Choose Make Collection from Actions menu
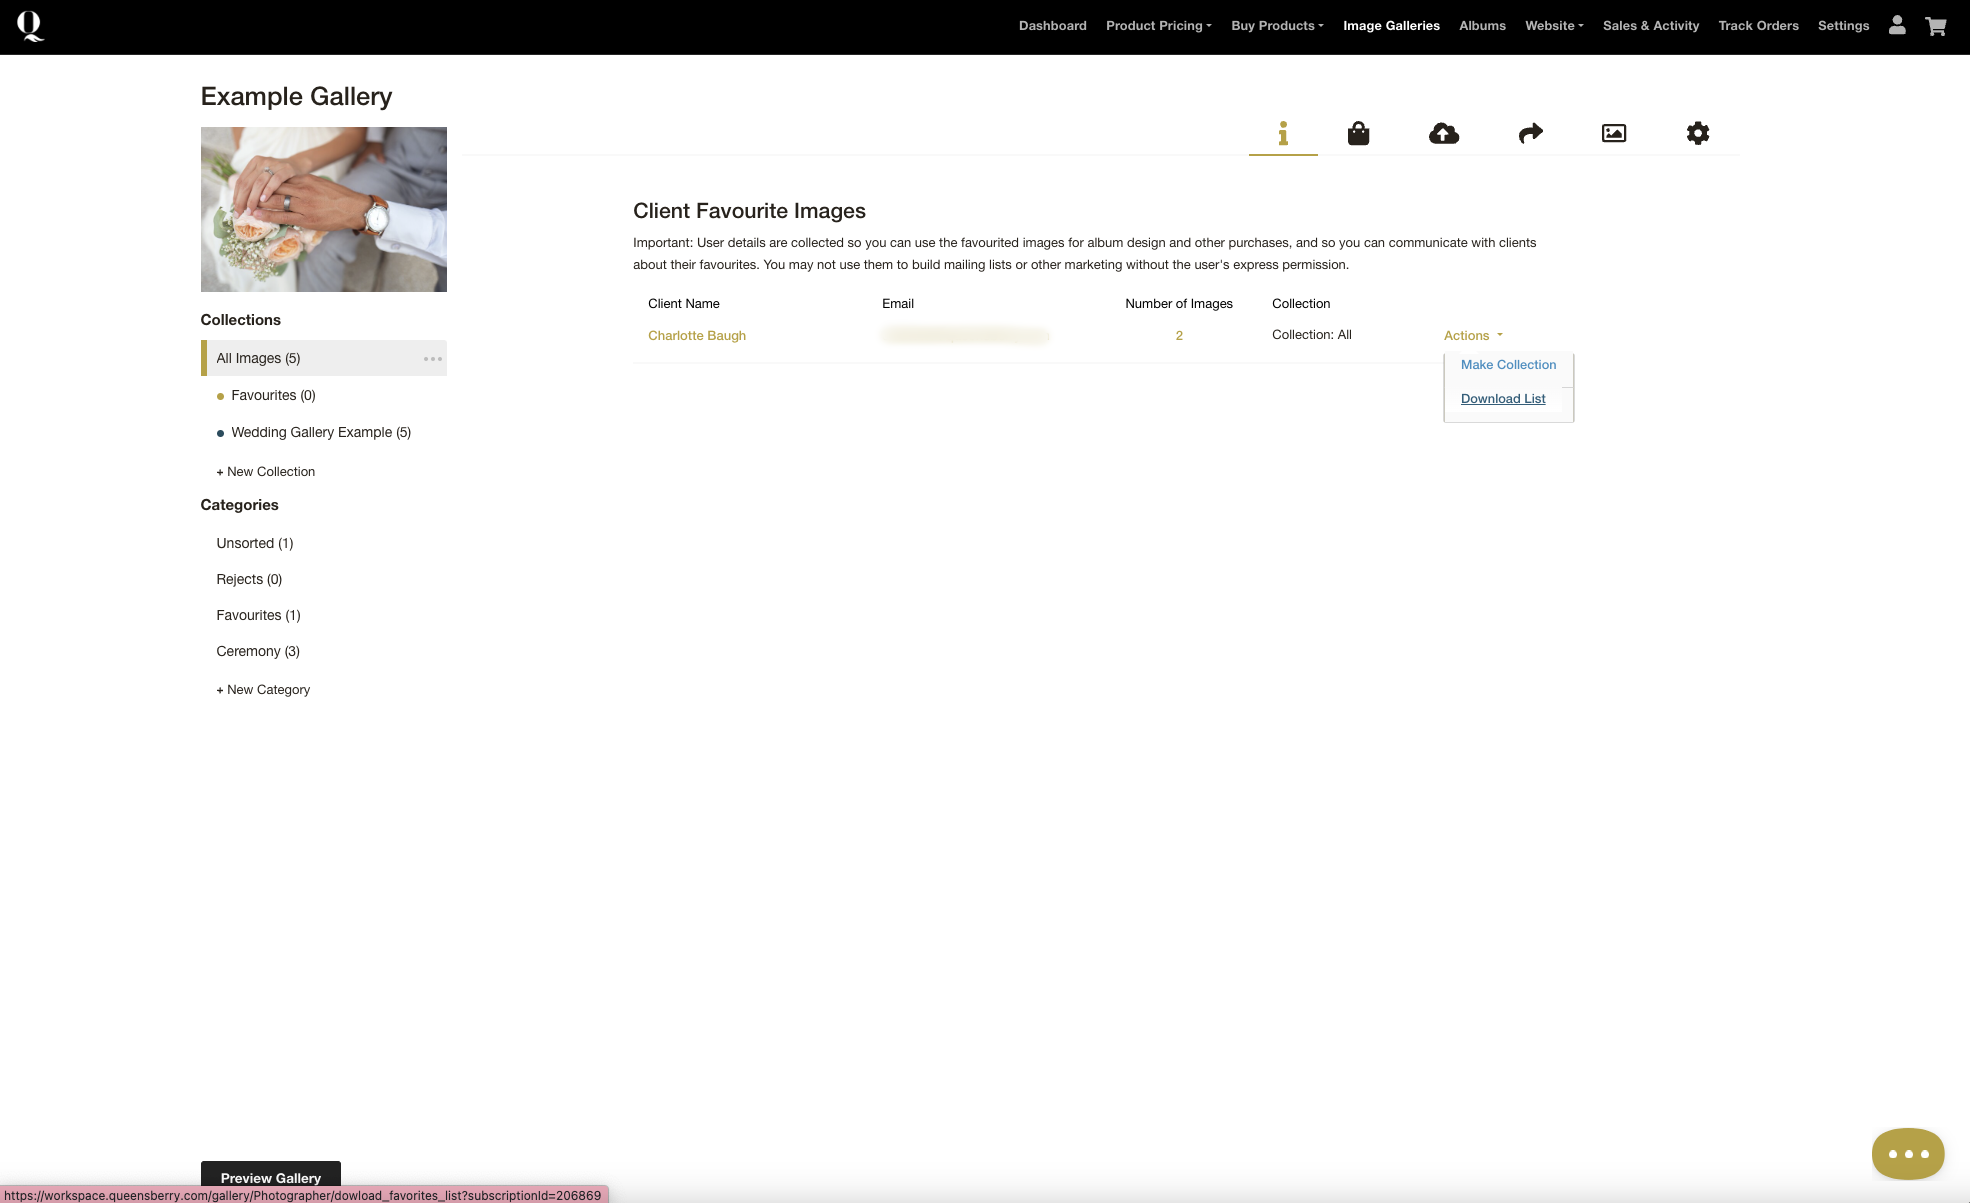1970x1203 pixels. (x=1508, y=365)
